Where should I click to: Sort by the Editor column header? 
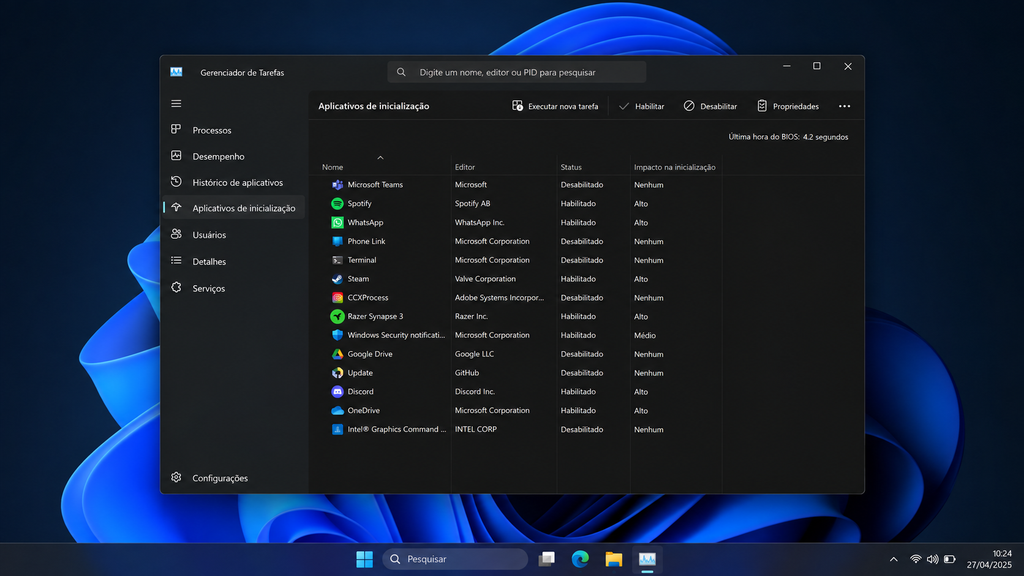pos(465,167)
